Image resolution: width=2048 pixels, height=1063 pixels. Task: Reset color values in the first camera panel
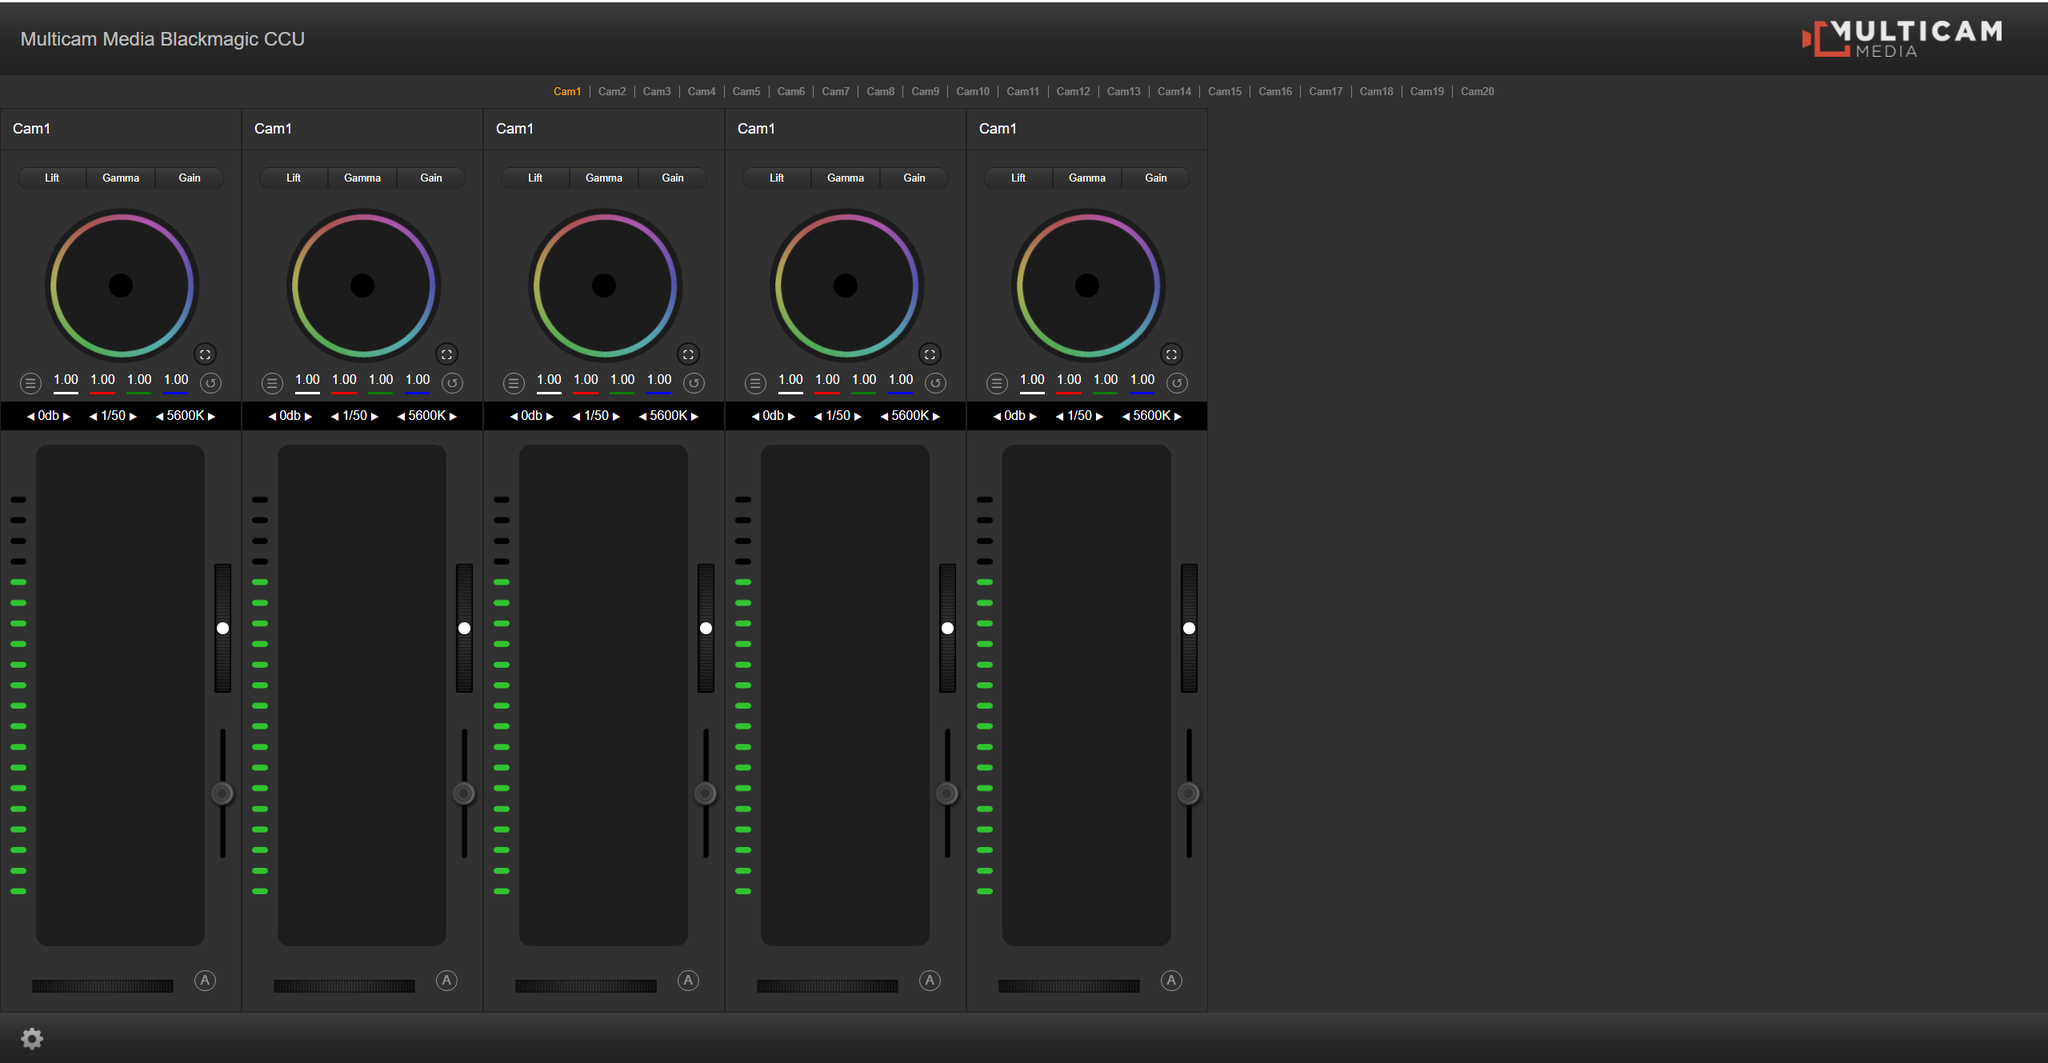[211, 383]
